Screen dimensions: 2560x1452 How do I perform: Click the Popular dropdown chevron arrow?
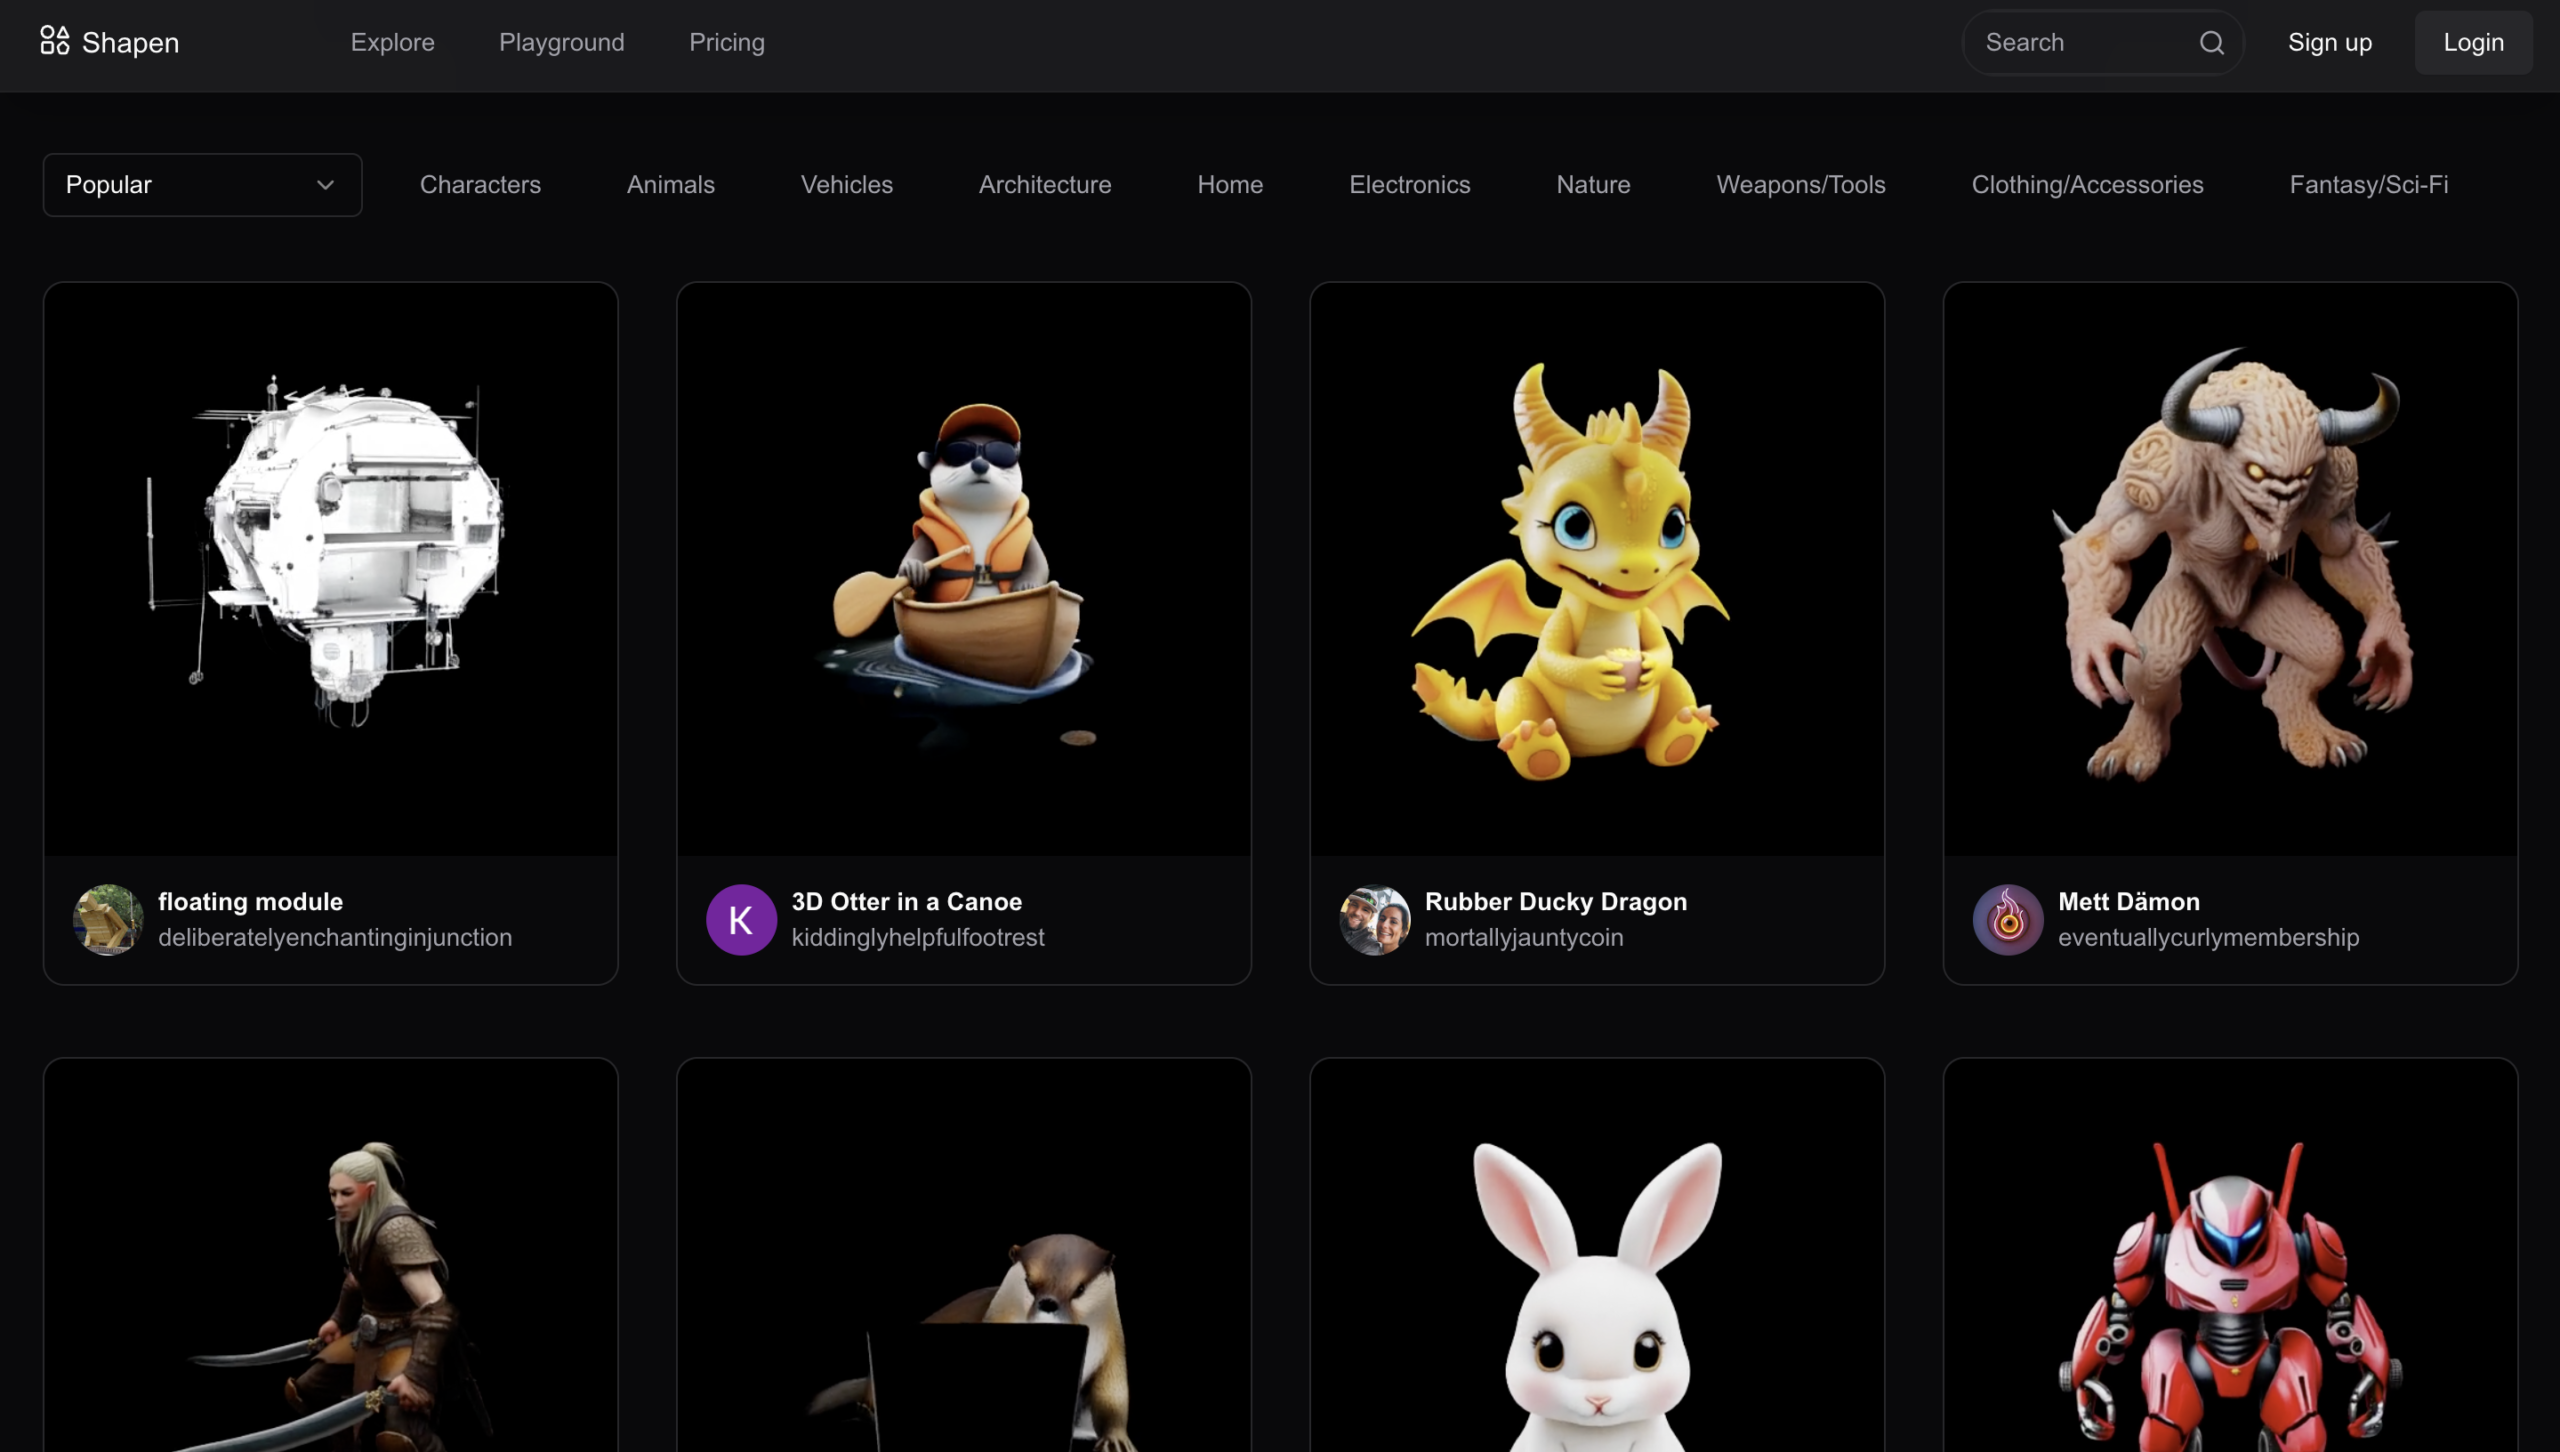[325, 185]
